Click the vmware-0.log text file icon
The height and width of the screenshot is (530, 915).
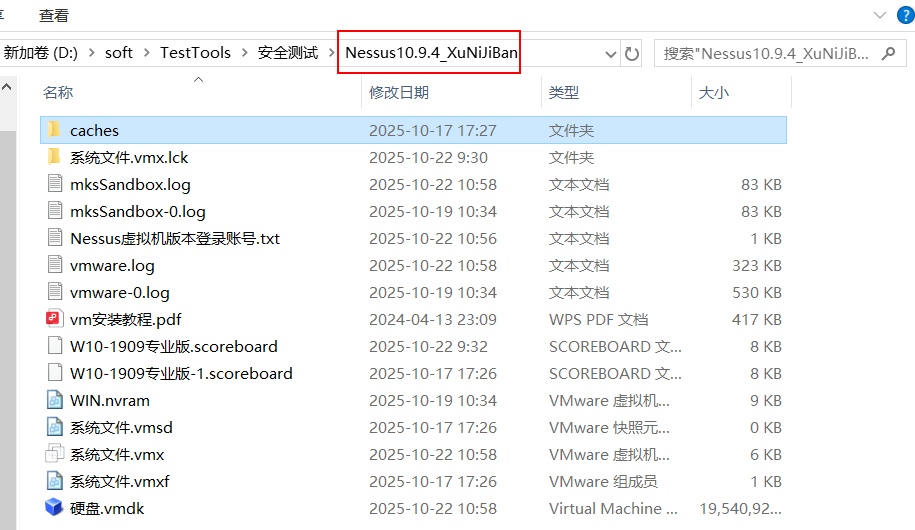tap(54, 291)
